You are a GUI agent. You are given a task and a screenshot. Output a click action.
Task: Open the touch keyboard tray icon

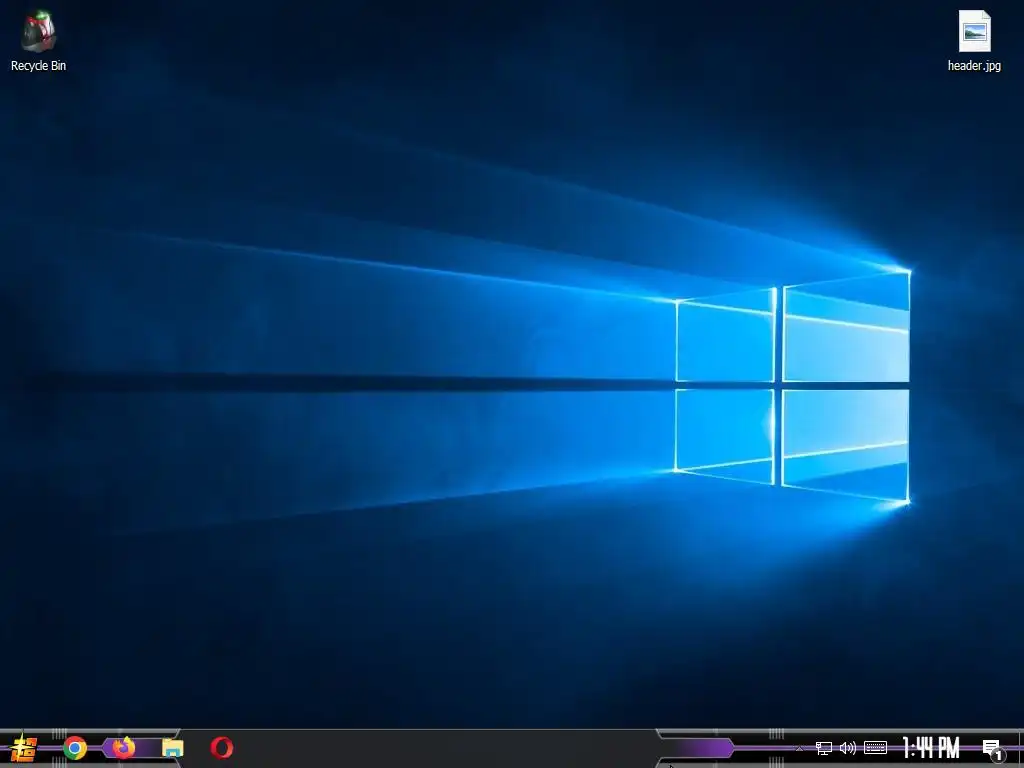click(x=875, y=748)
